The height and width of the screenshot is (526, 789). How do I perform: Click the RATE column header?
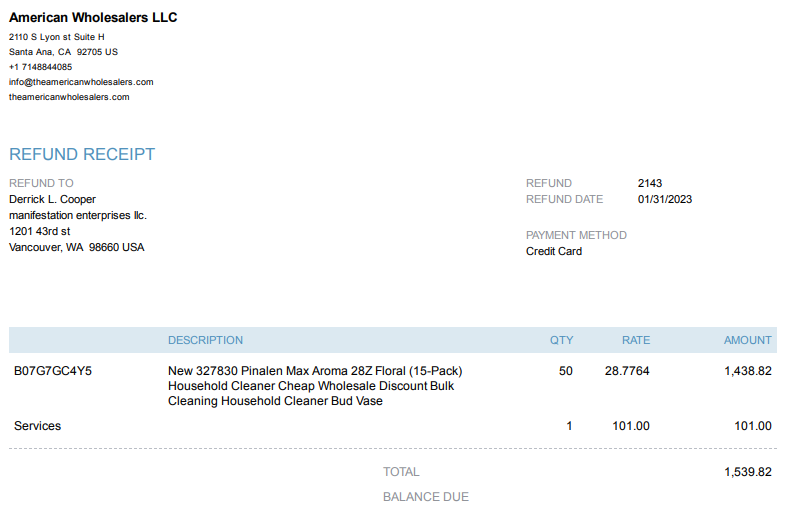tap(636, 340)
